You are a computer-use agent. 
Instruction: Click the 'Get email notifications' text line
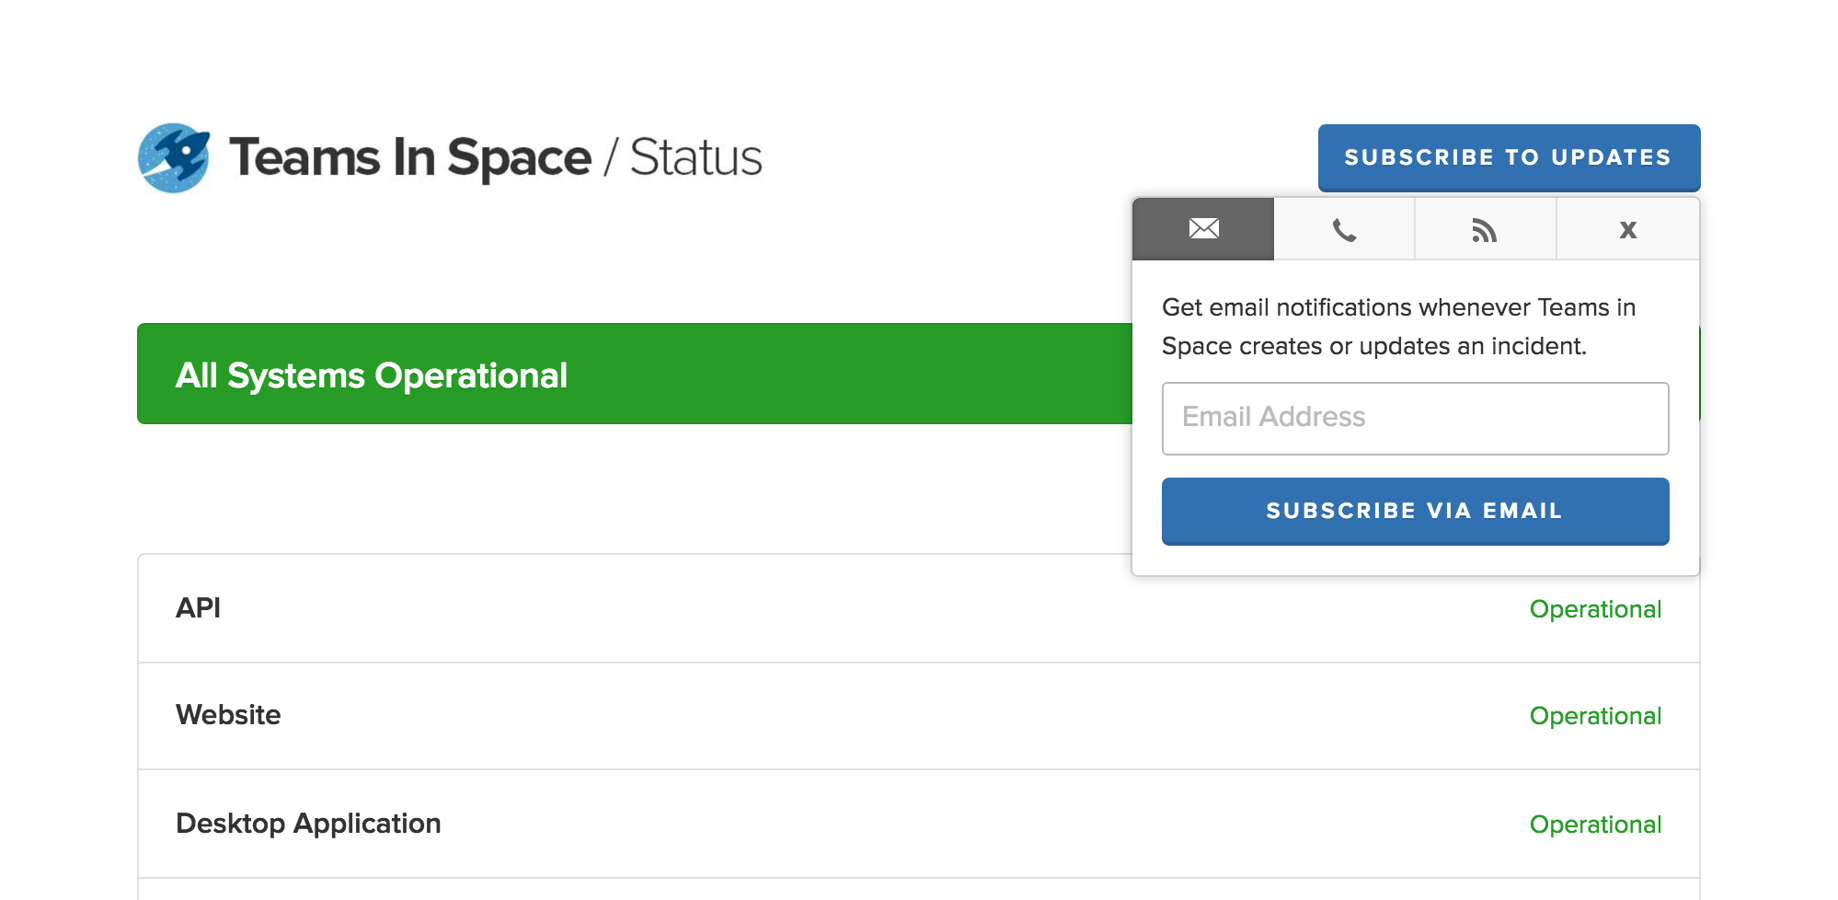click(1398, 307)
